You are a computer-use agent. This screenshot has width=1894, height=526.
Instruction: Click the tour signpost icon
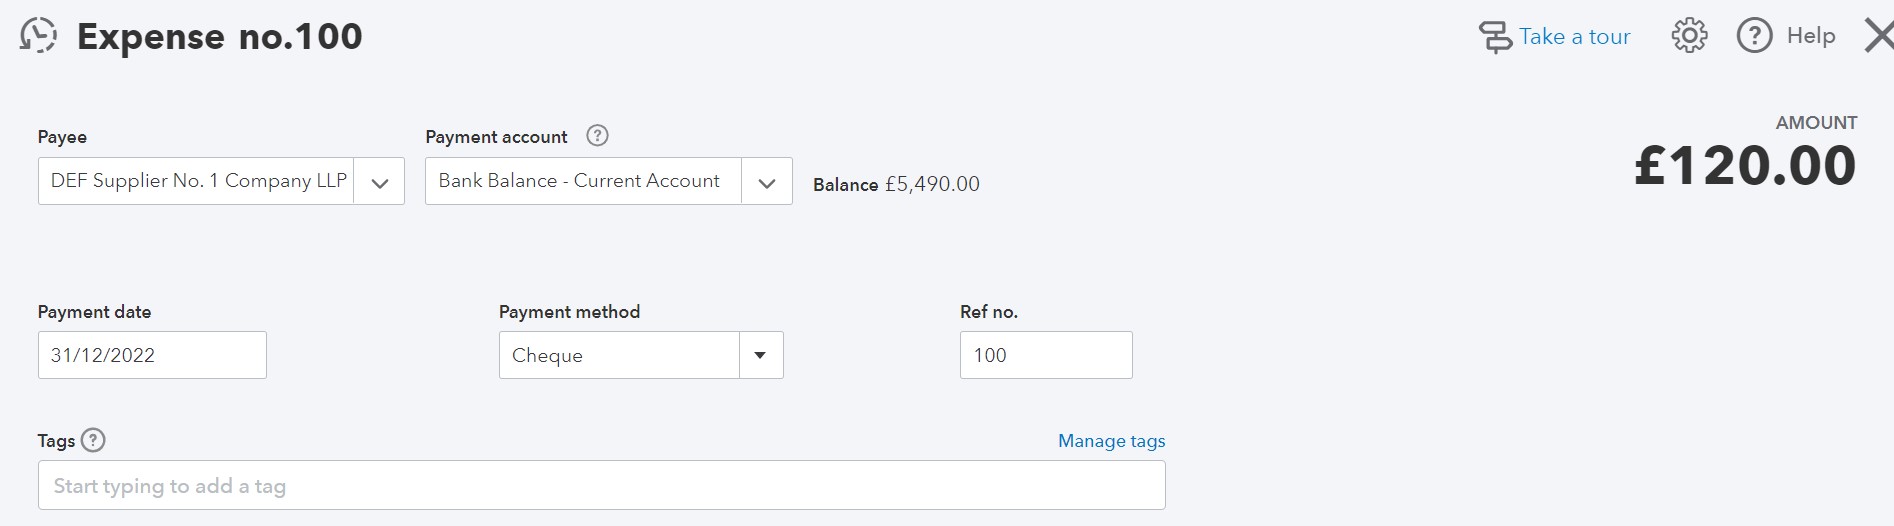click(x=1495, y=37)
